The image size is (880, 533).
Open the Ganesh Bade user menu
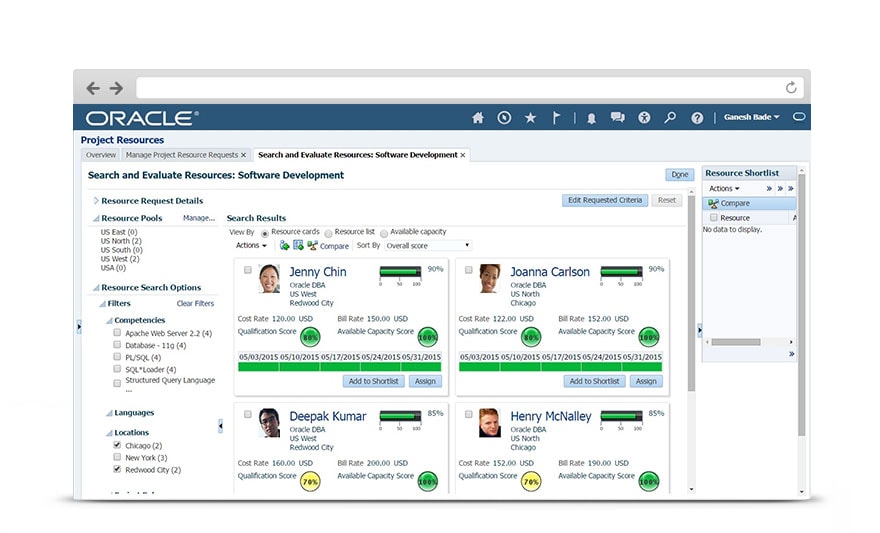tap(751, 117)
